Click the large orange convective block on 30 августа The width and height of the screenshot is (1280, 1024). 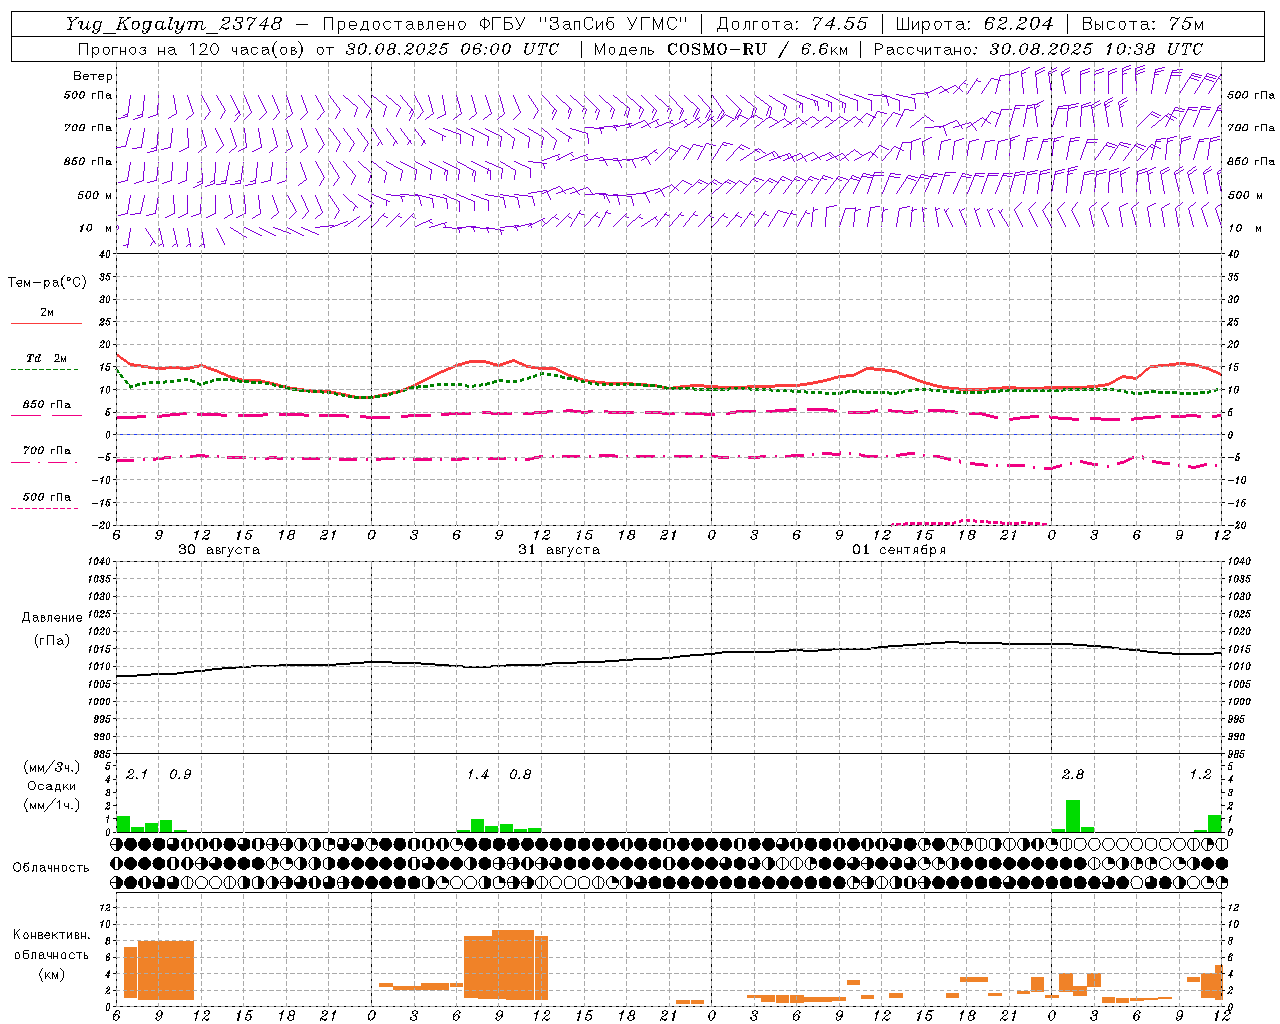(159, 970)
